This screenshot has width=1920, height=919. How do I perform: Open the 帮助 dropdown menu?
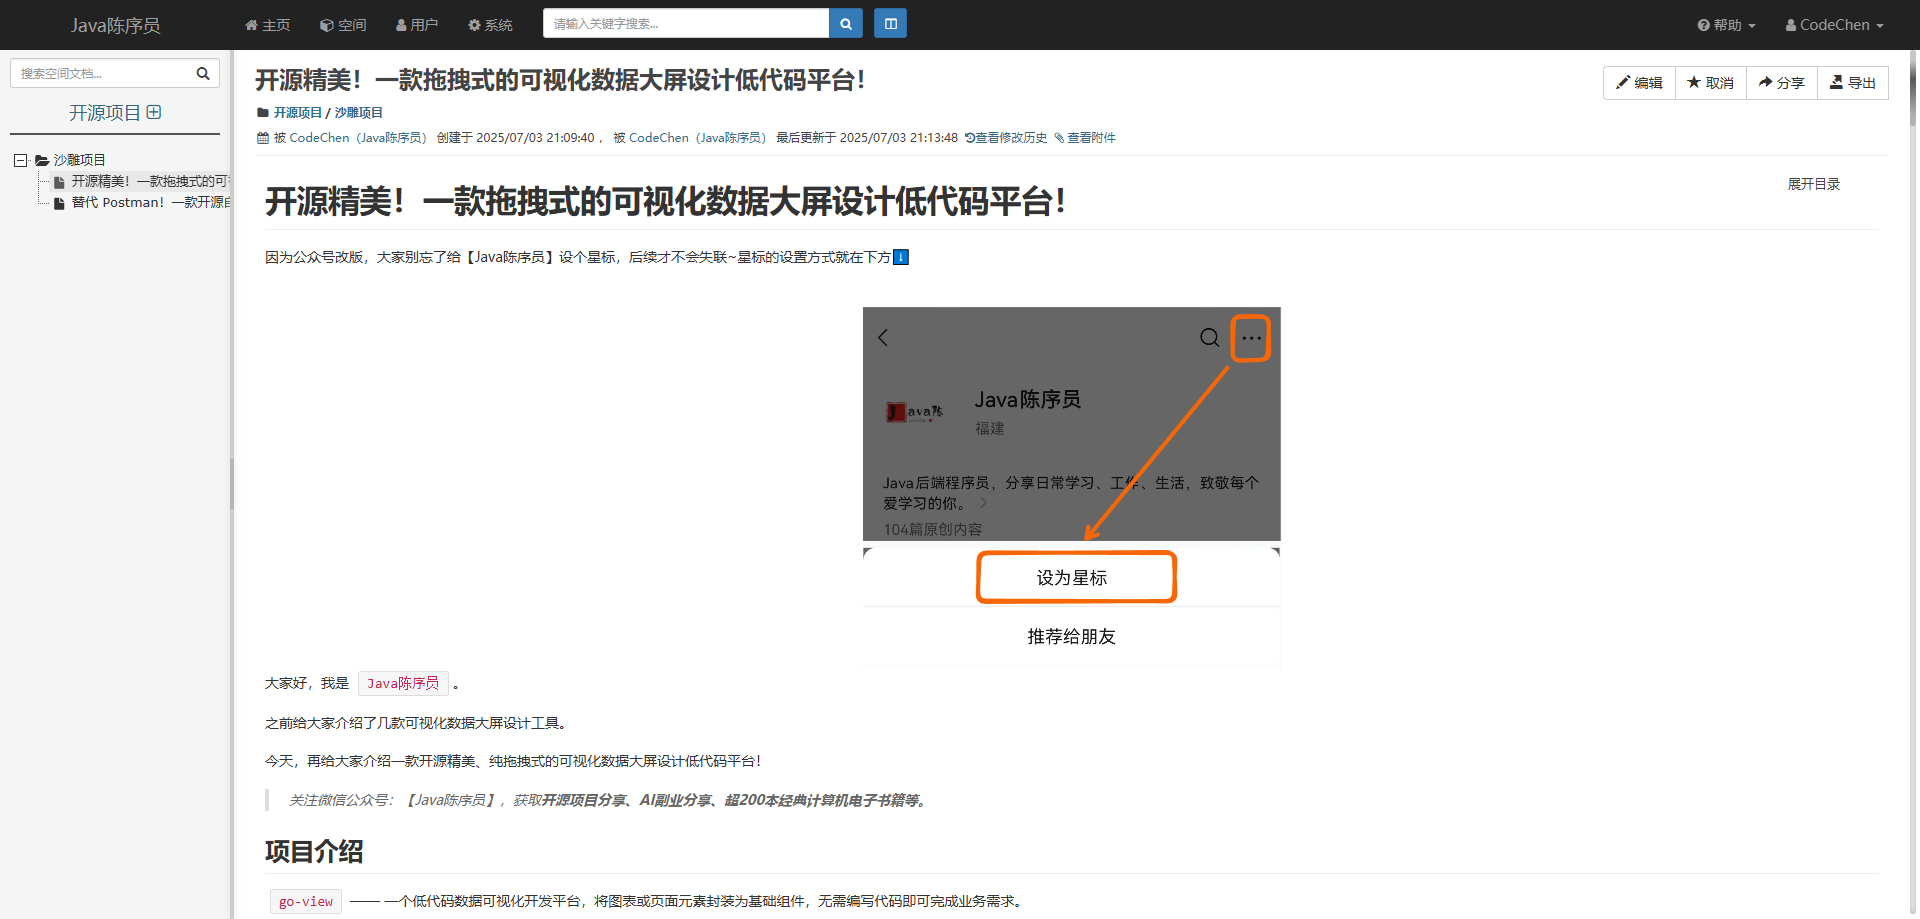pyautogui.click(x=1726, y=25)
